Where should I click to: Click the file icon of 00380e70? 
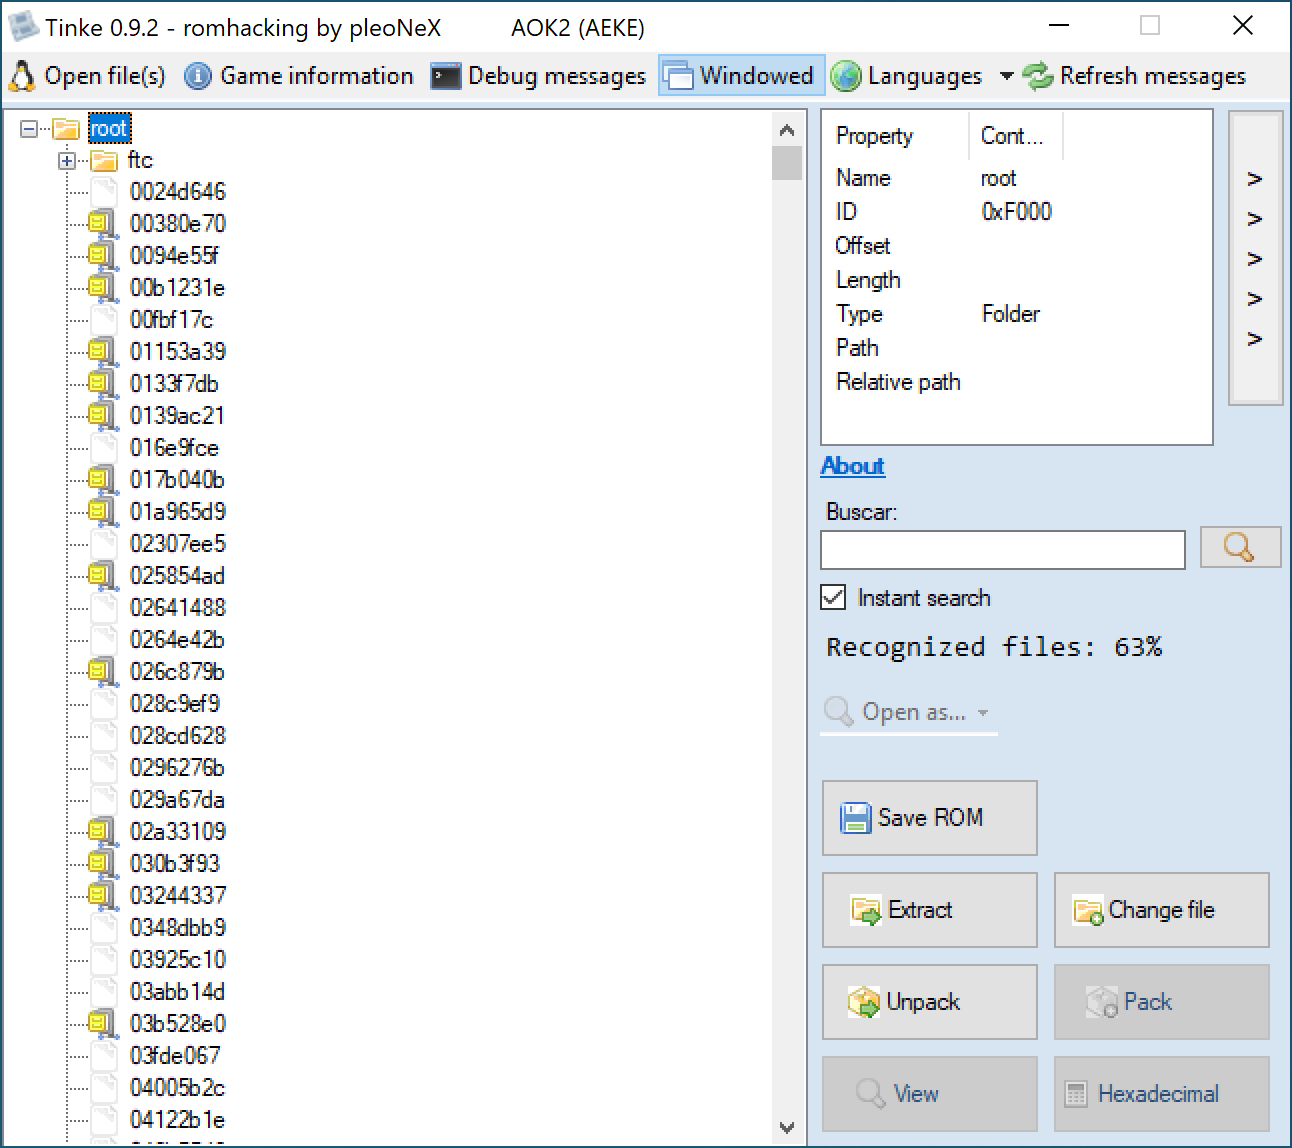(102, 224)
